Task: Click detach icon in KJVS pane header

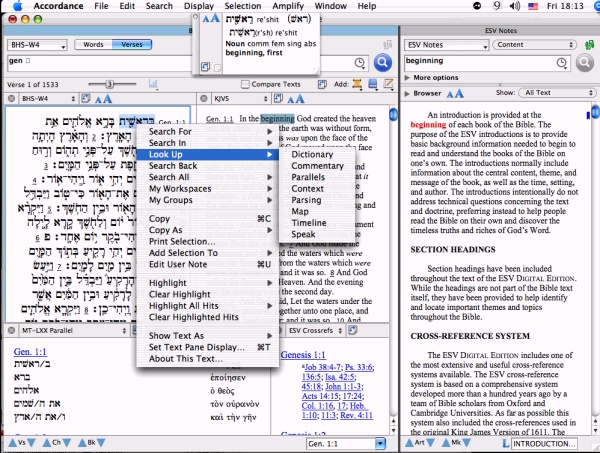Action: pyautogui.click(x=278, y=99)
